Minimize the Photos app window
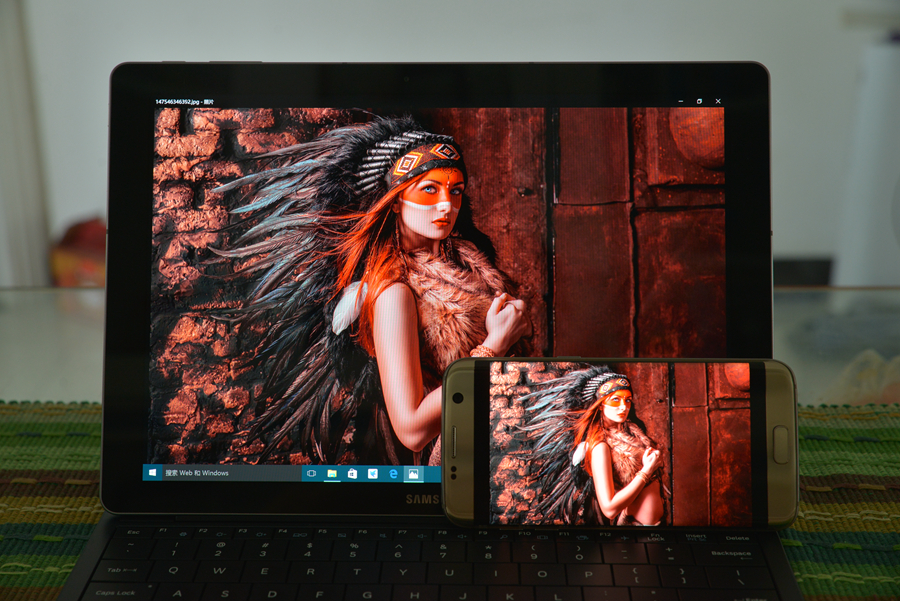 (681, 101)
